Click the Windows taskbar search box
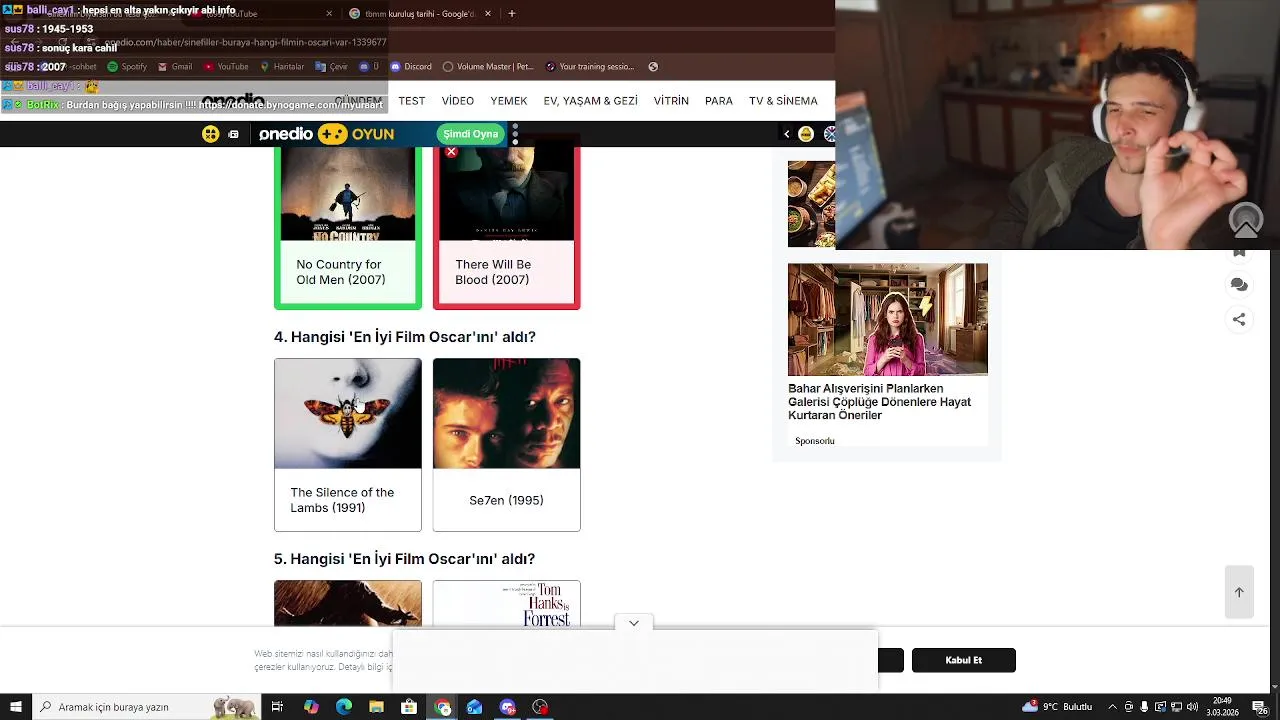This screenshot has height=720, width=1280. [x=146, y=707]
